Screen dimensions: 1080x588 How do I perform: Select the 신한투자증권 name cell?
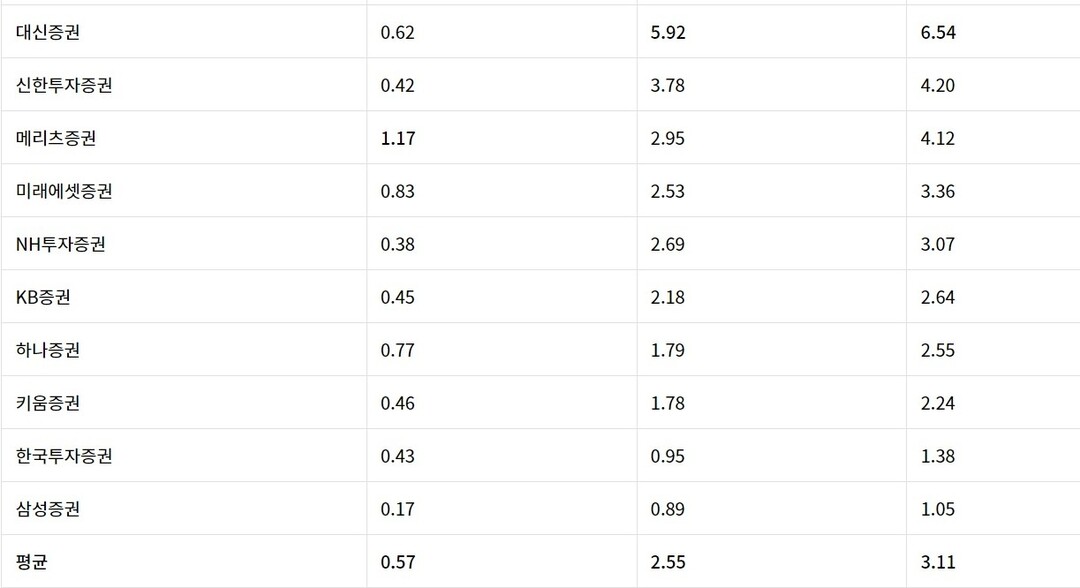pos(64,85)
